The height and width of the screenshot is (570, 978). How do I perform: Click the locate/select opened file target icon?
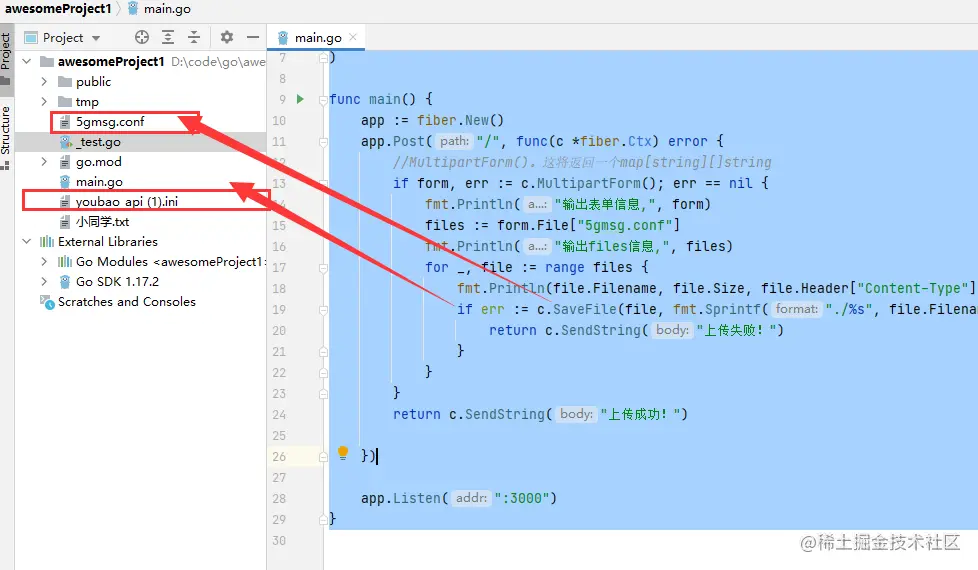[x=142, y=37]
